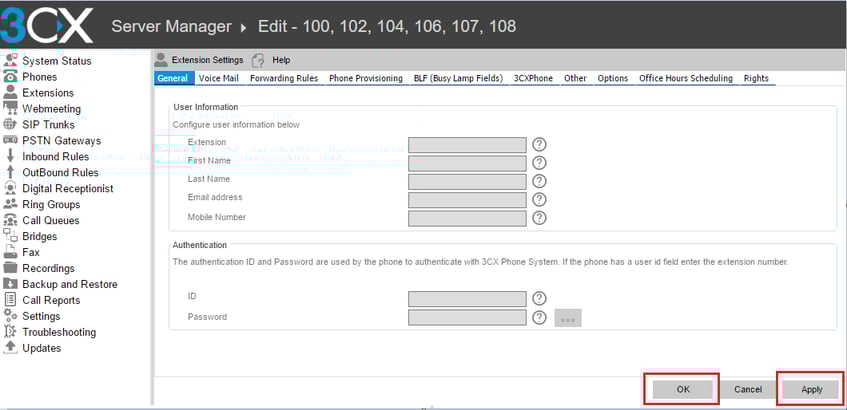
Task: Click the Mobile Number input field
Action: tap(467, 218)
